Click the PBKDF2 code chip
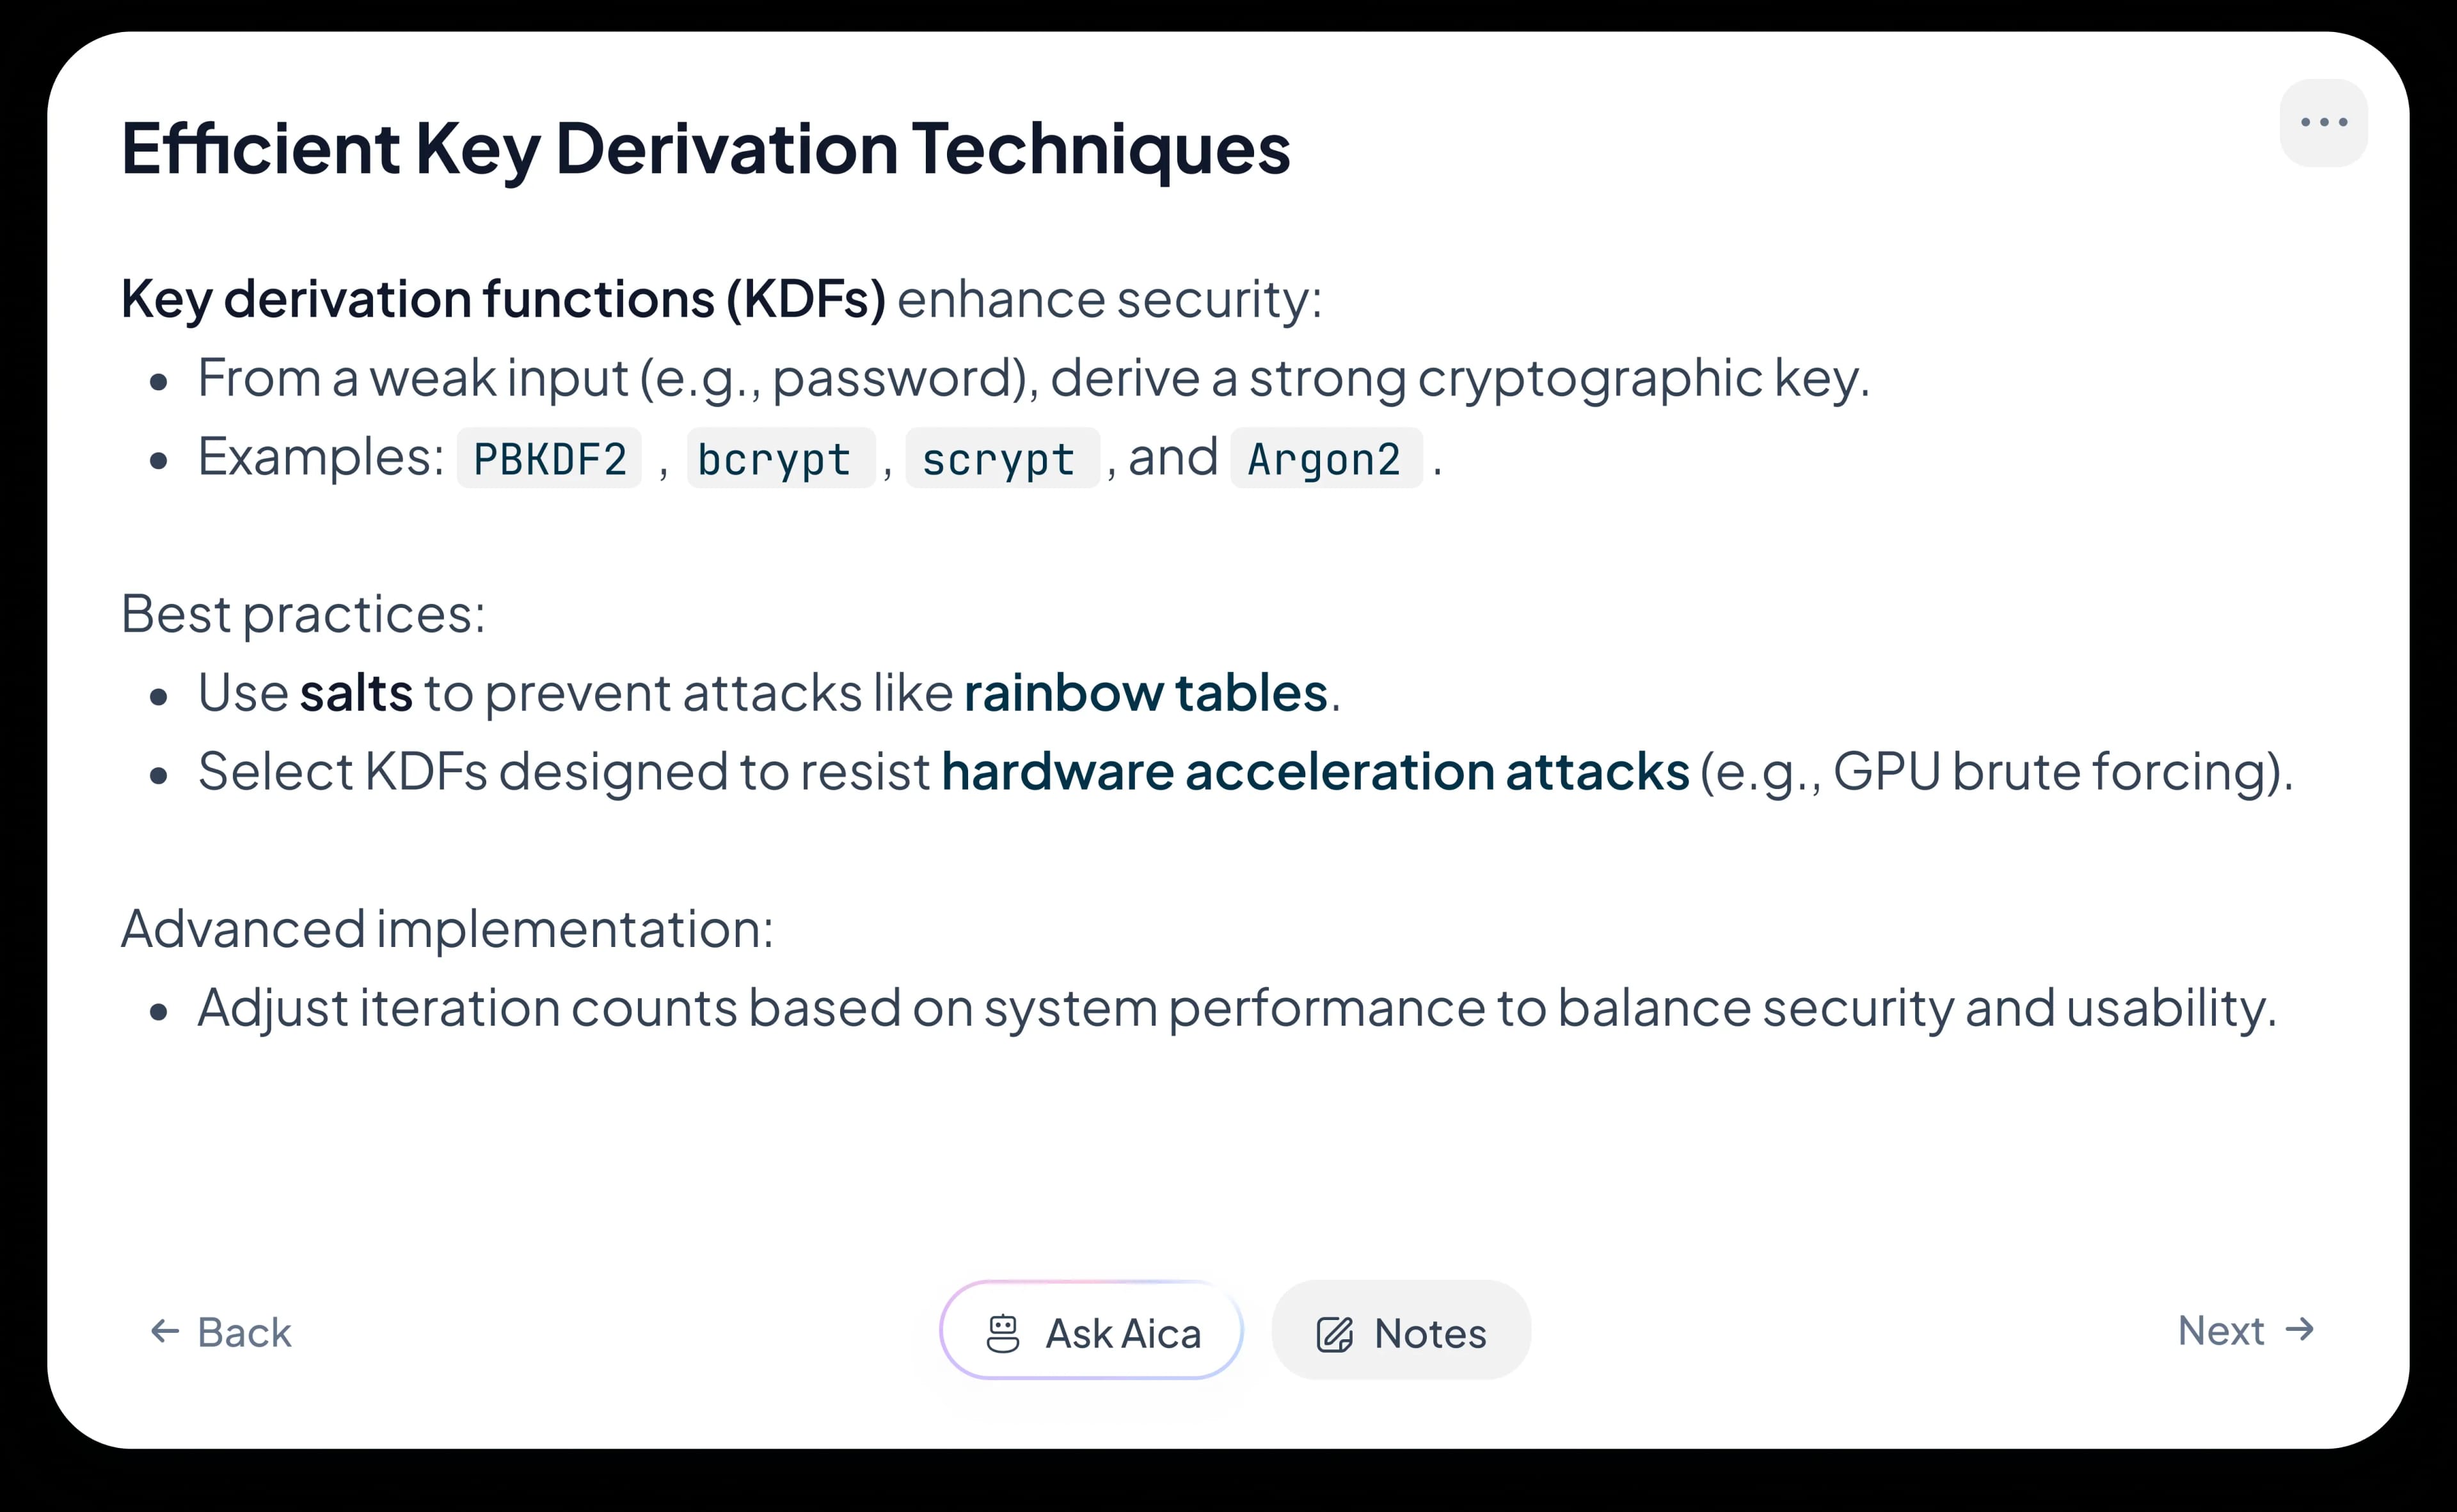Screen dimensions: 2457x1512 click(x=549, y=459)
